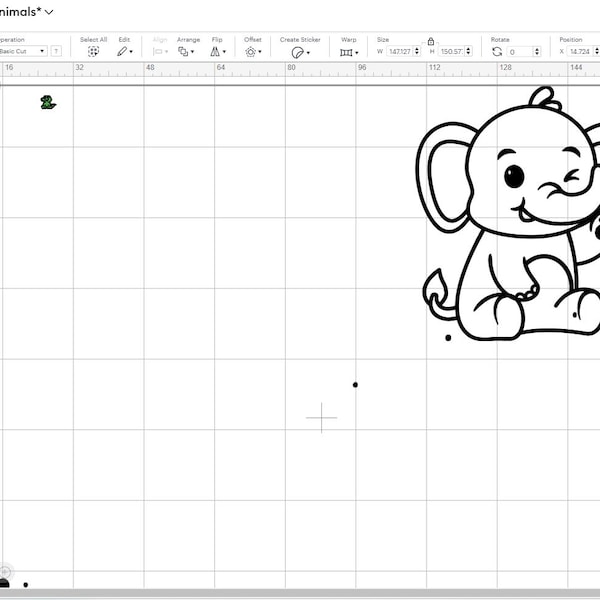Open the Basic Cut operation dropdown
The height and width of the screenshot is (600, 600).
(x=23, y=51)
